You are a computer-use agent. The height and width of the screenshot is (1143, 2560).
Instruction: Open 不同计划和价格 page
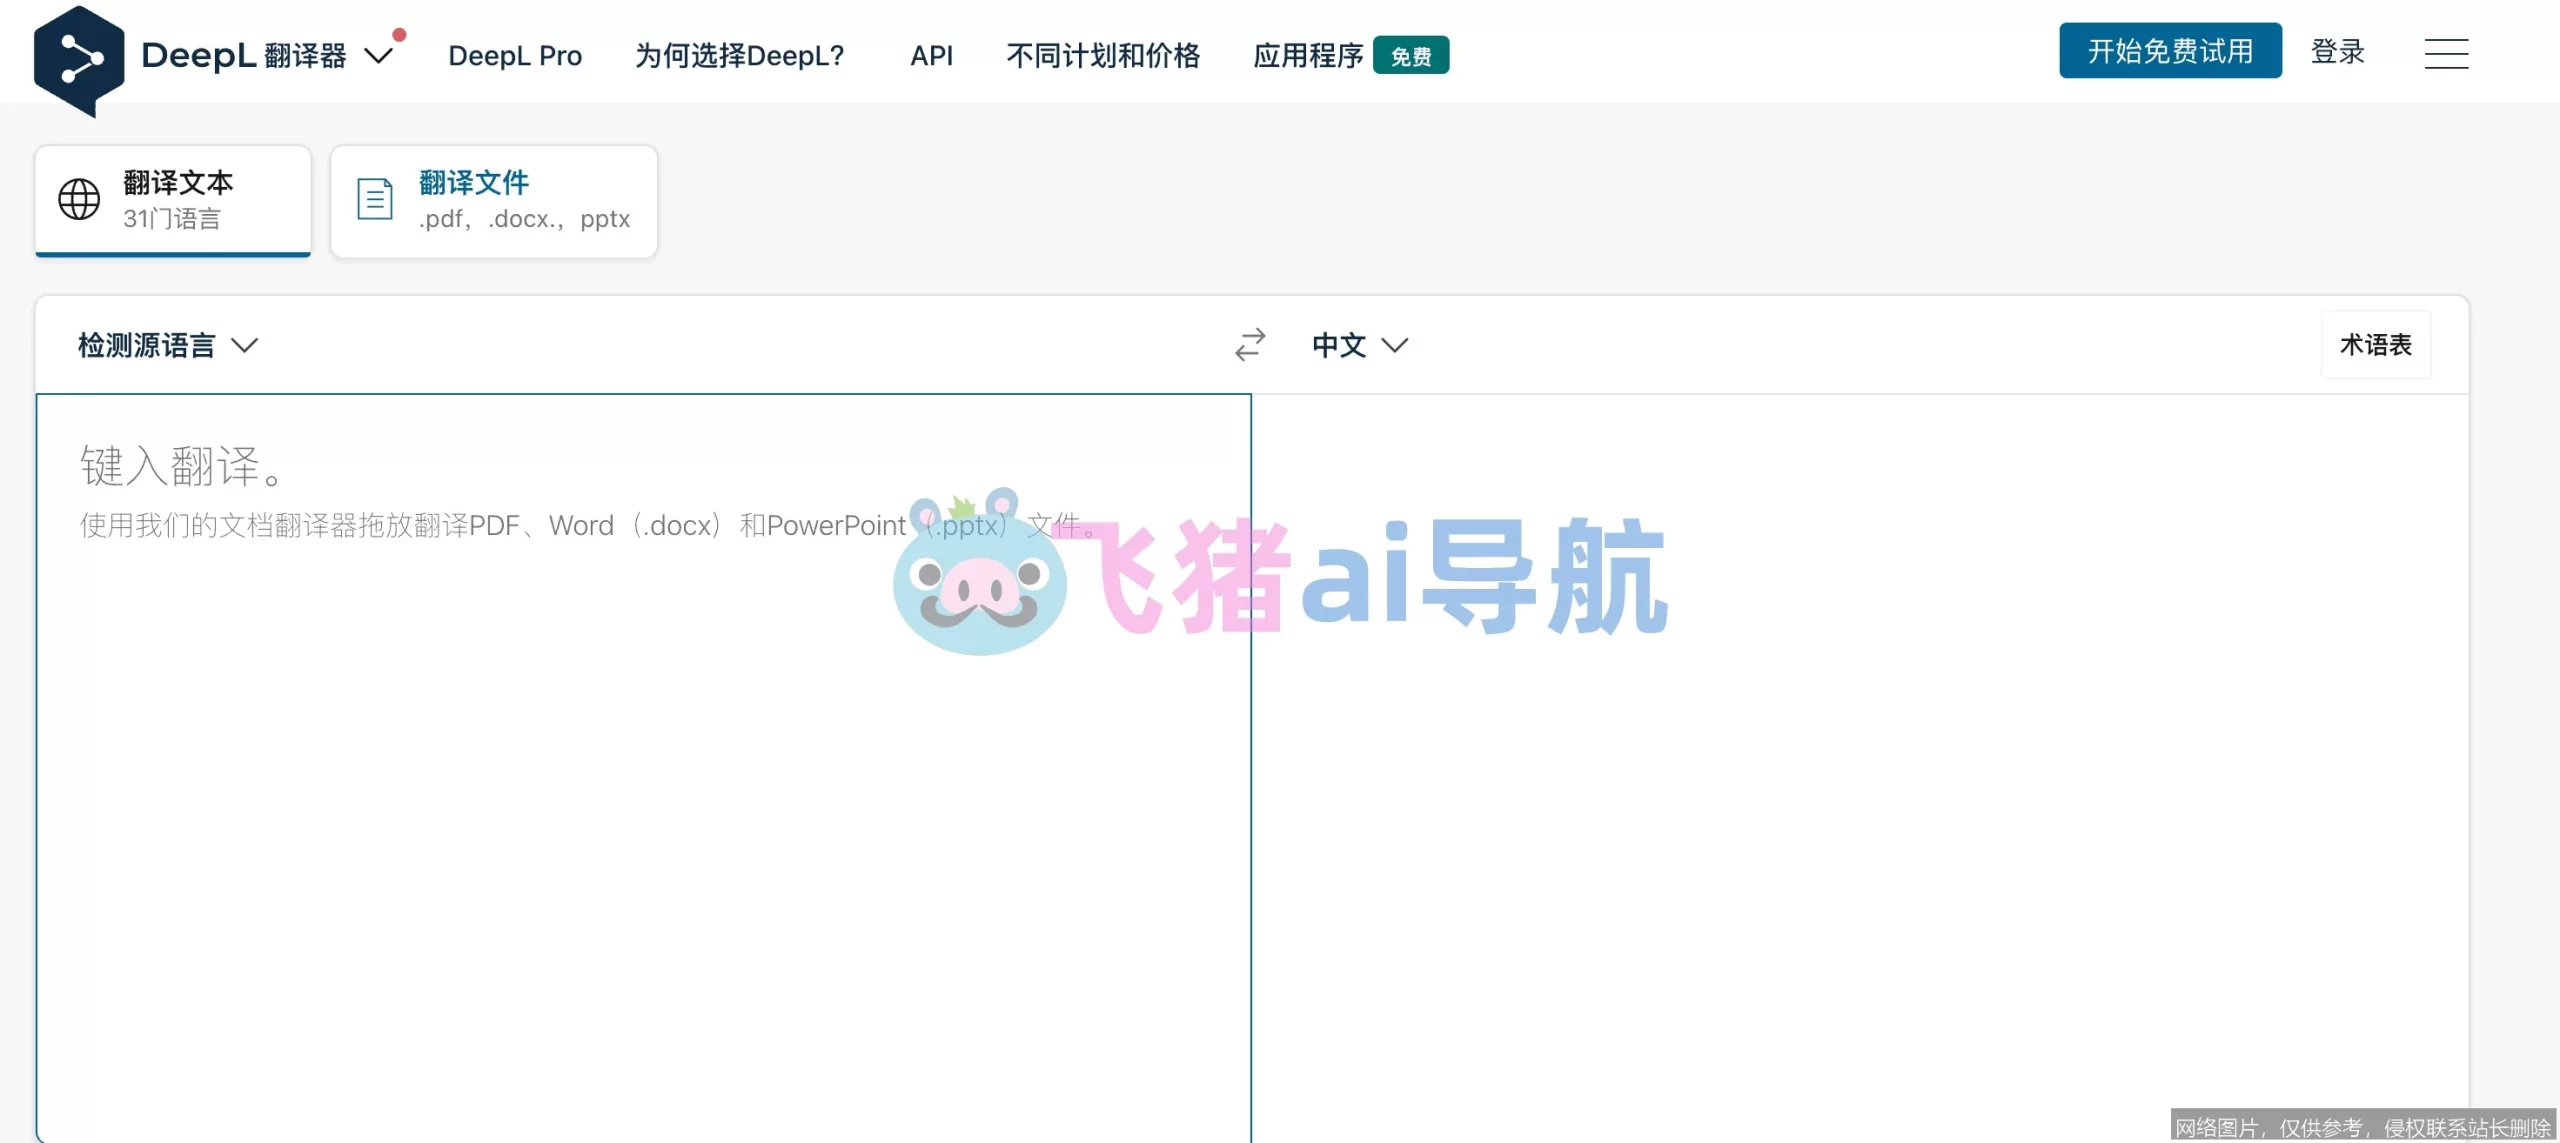point(1103,55)
